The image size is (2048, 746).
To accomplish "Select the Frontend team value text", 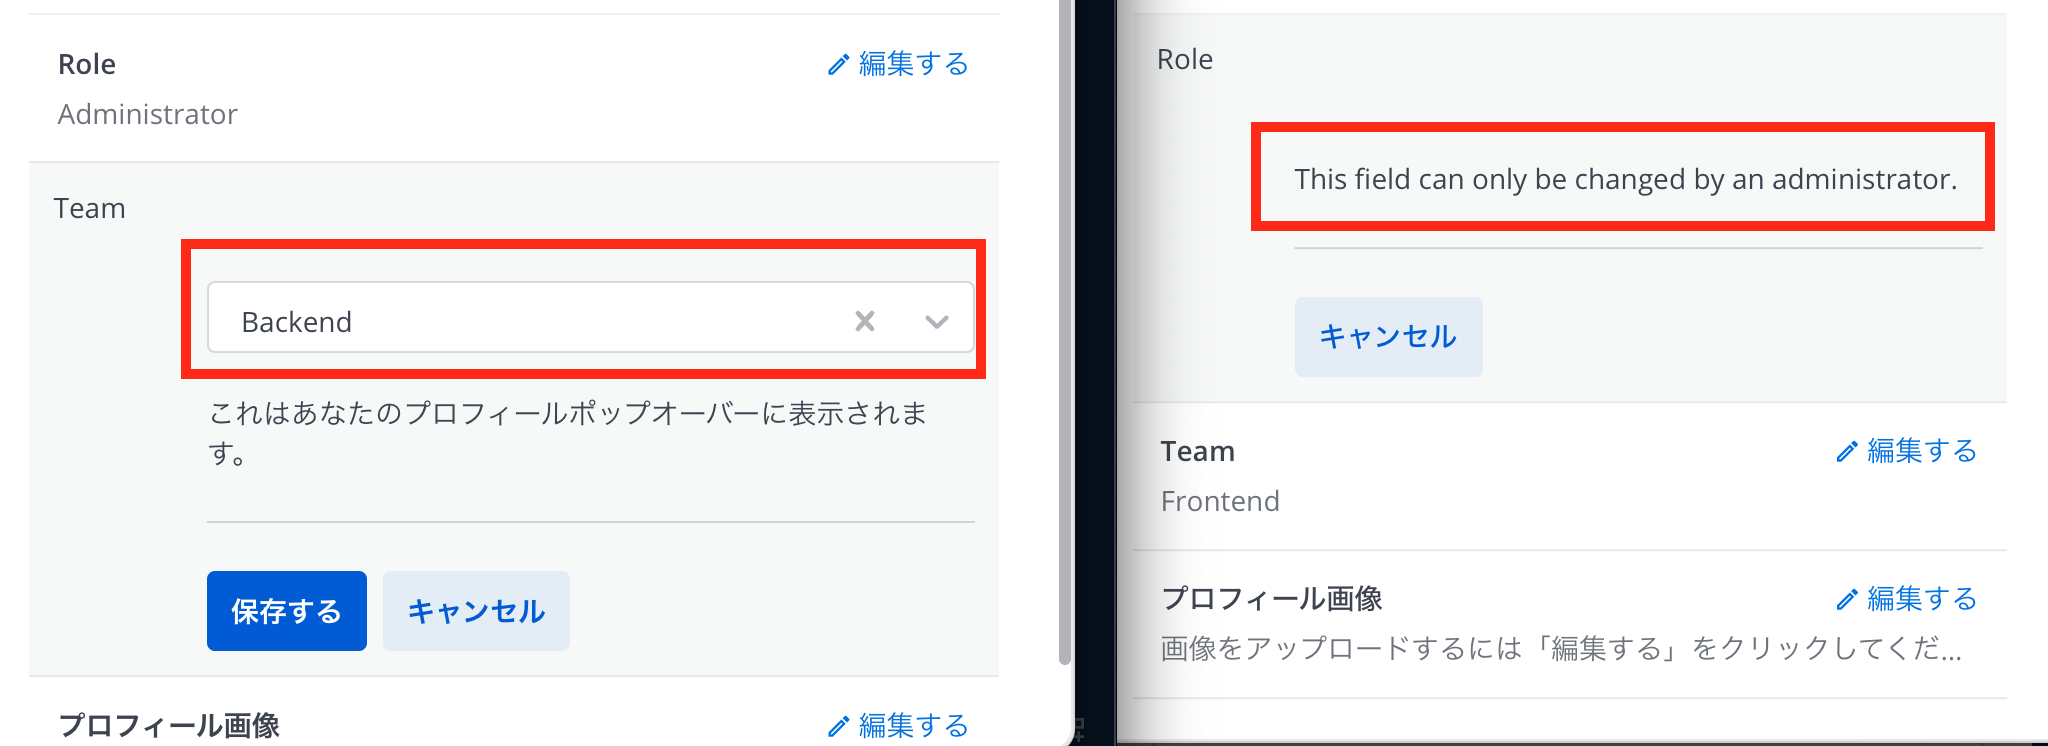I will 1220,501.
